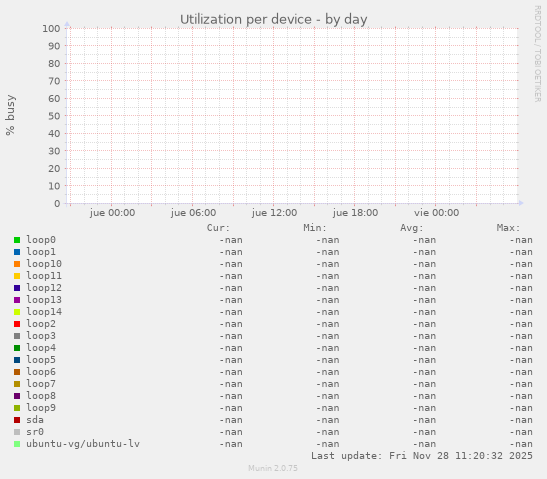
Task: Click the Min -nan value for ubuntu-vg/ubuntu-lv
Action: 328,444
